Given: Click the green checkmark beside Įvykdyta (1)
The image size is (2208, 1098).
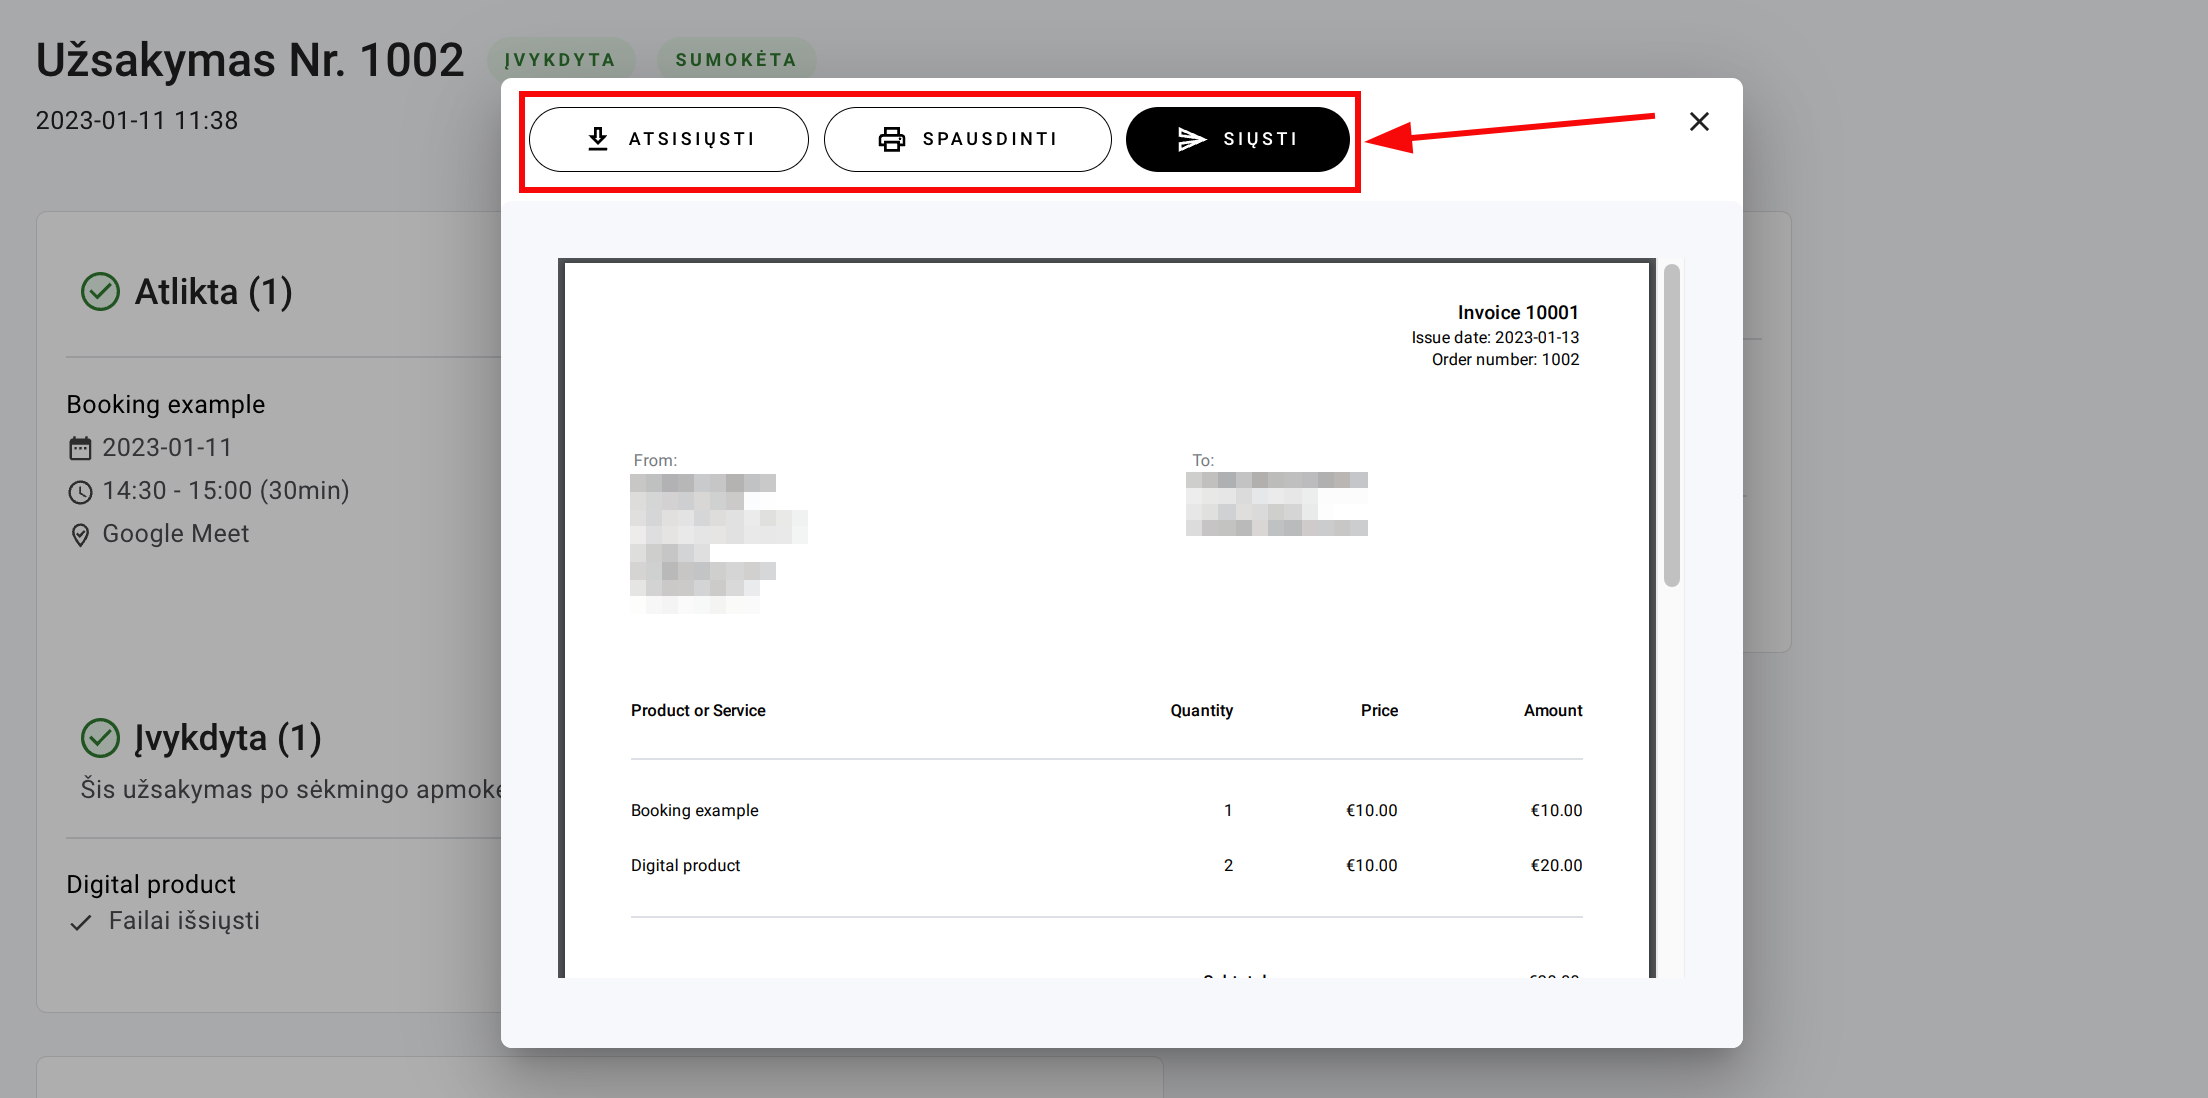Looking at the screenshot, I should tap(100, 738).
